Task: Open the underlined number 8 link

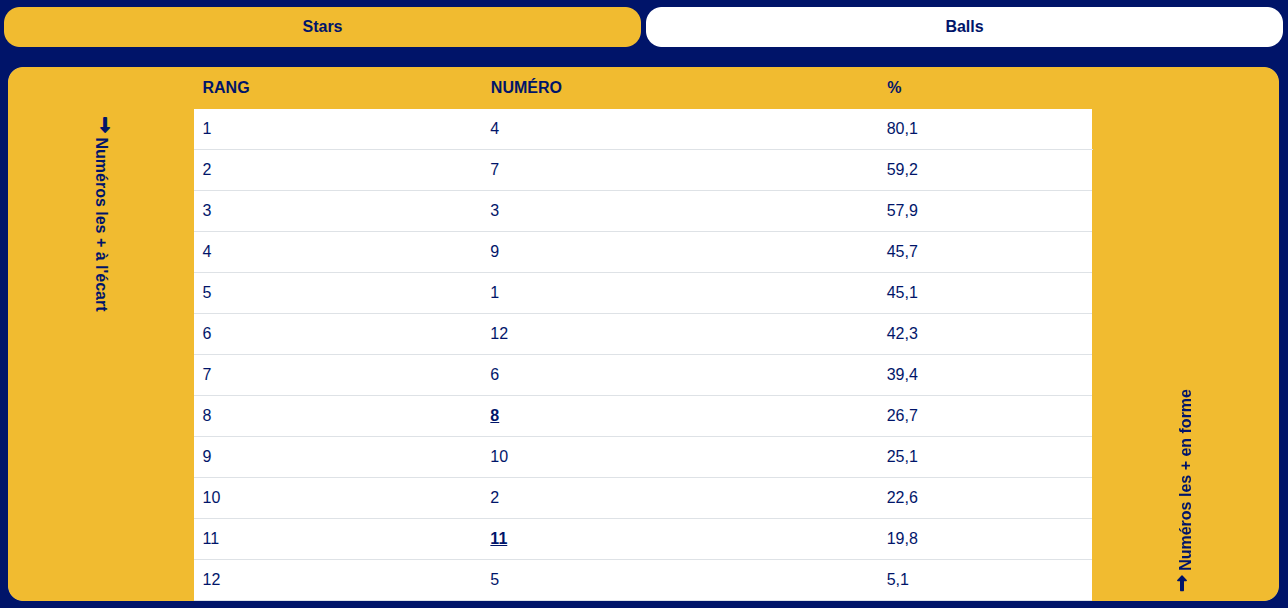Action: (495, 416)
